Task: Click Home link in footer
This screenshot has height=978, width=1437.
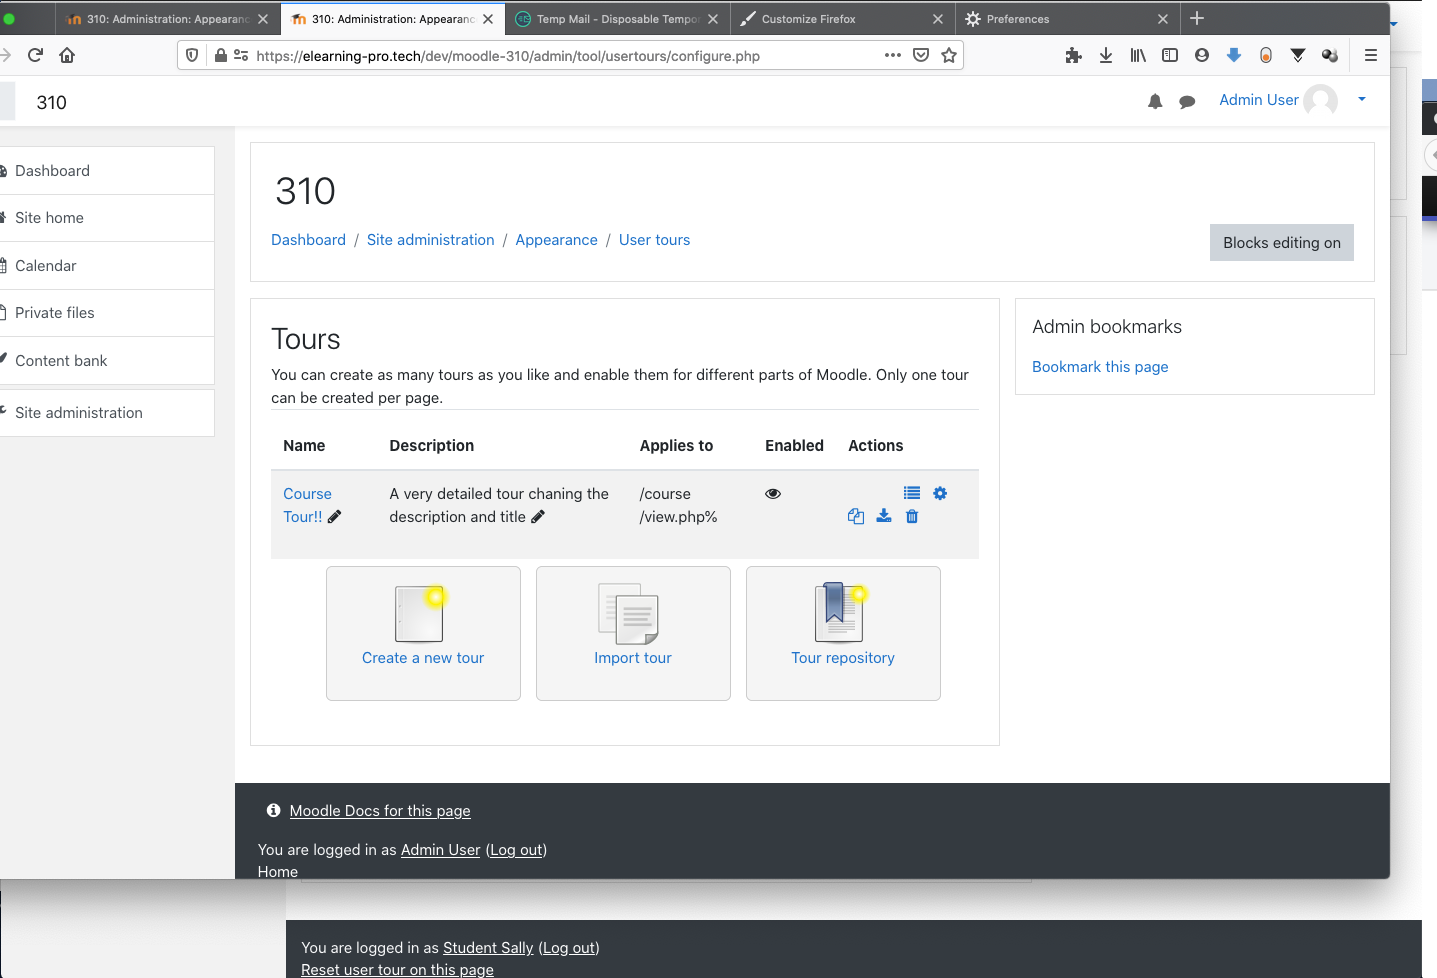Action: [x=278, y=871]
